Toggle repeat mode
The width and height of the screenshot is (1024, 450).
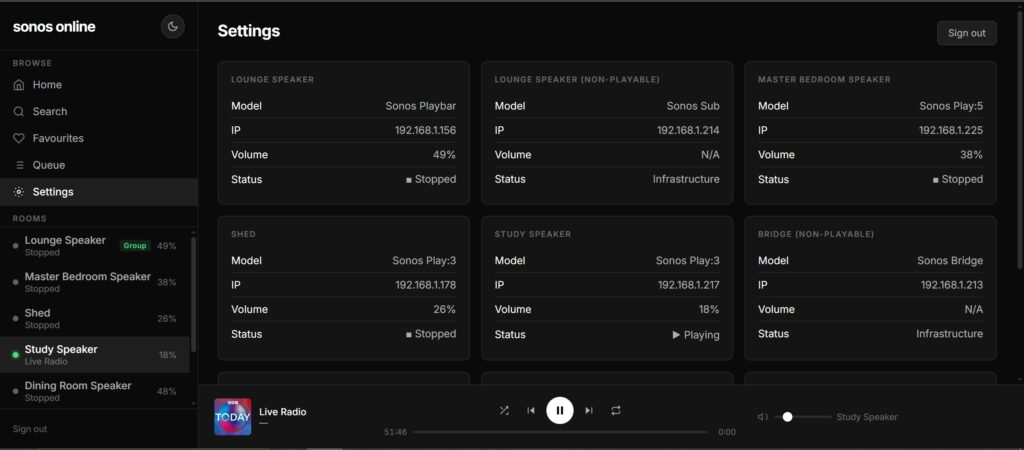click(x=616, y=411)
